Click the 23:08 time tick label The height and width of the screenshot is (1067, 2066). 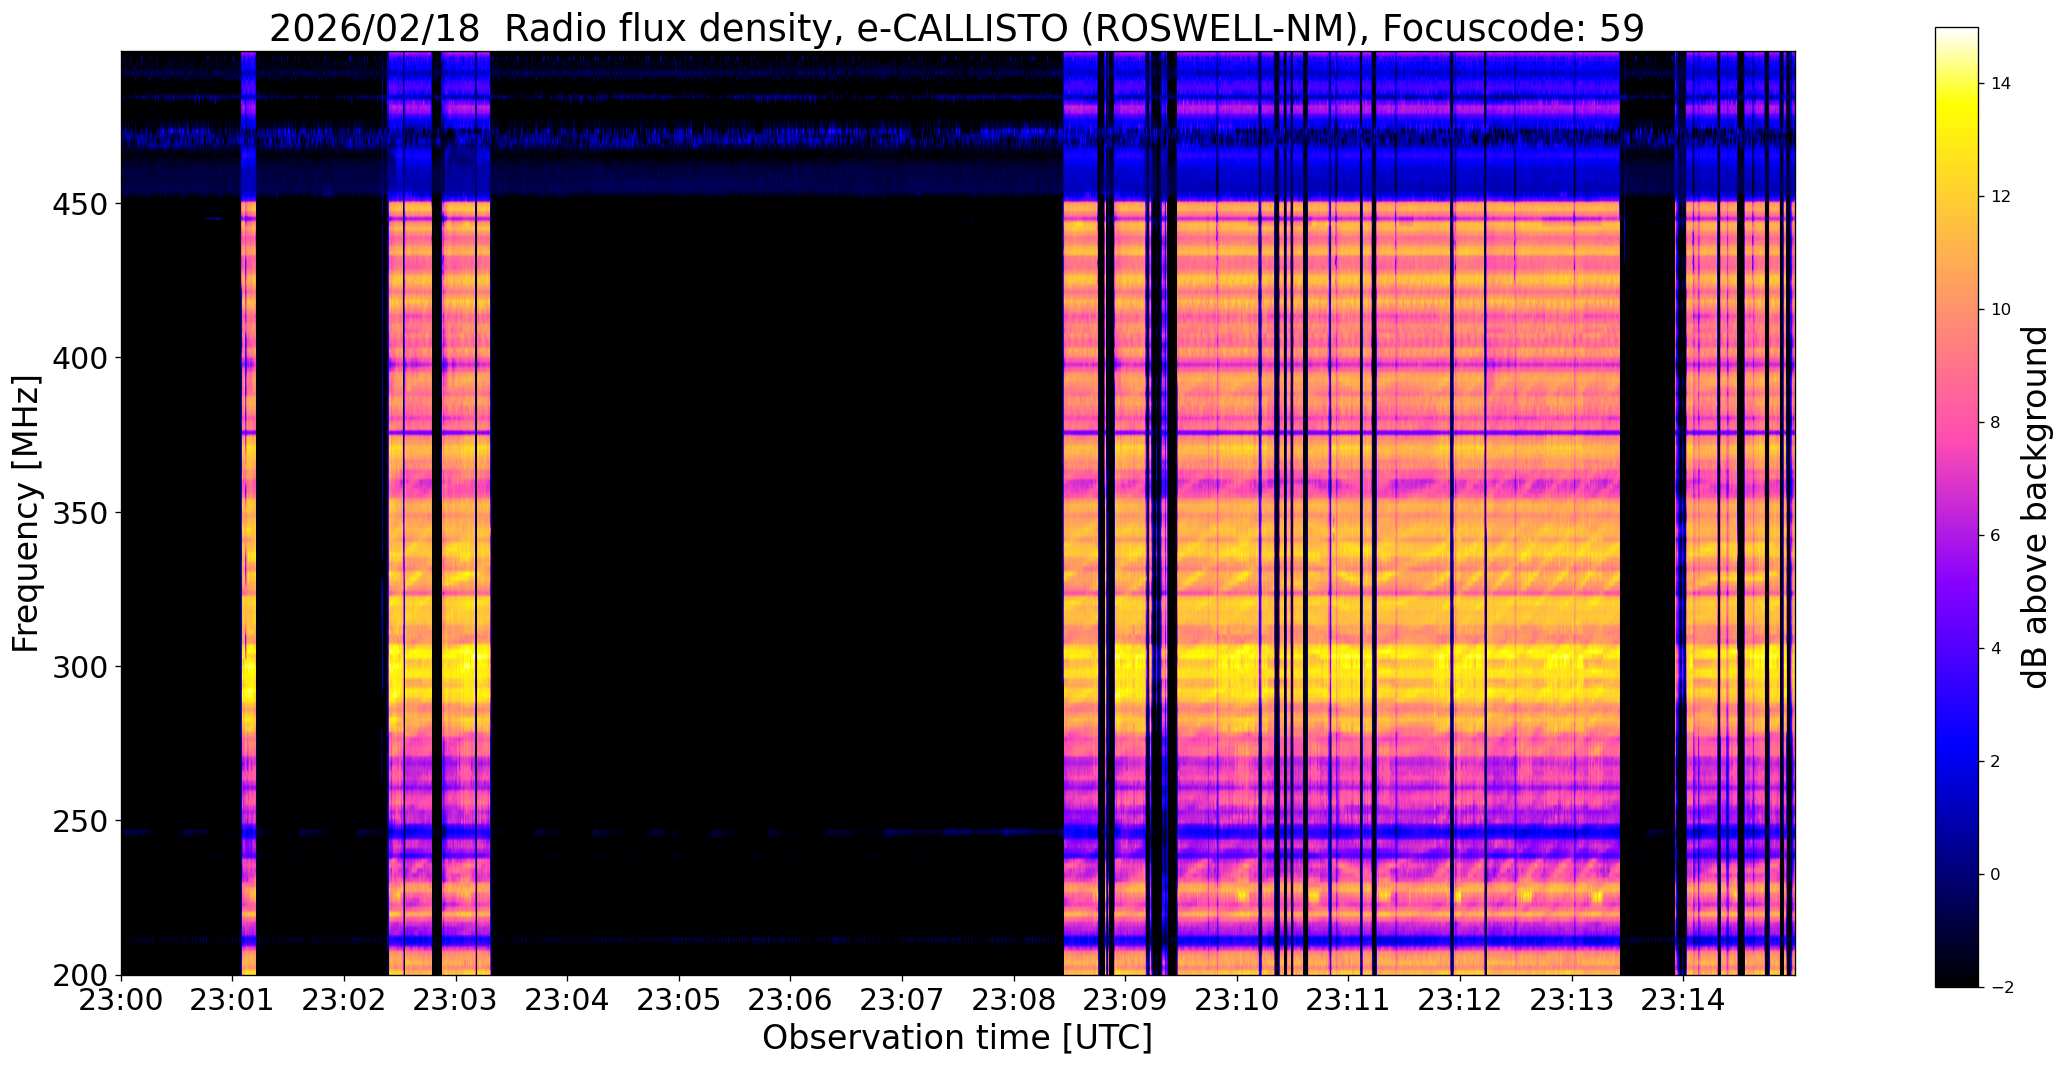(1015, 1000)
